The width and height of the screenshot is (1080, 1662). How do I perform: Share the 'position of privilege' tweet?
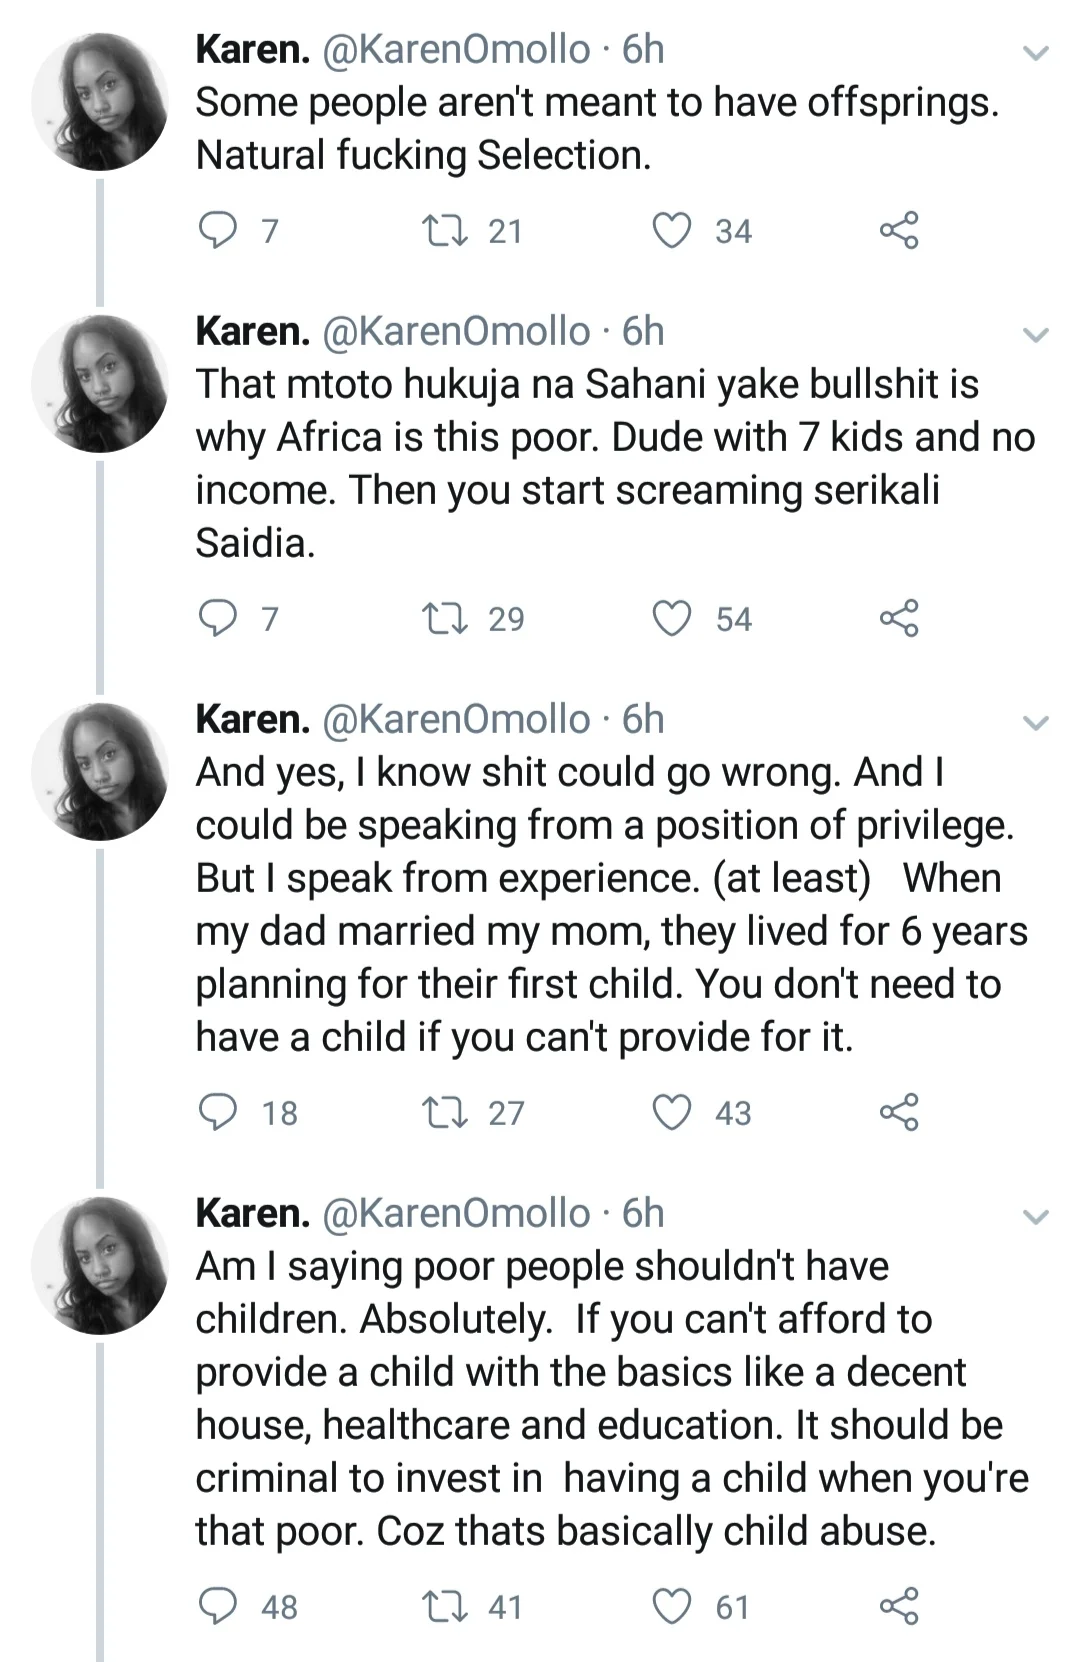coord(898,1113)
